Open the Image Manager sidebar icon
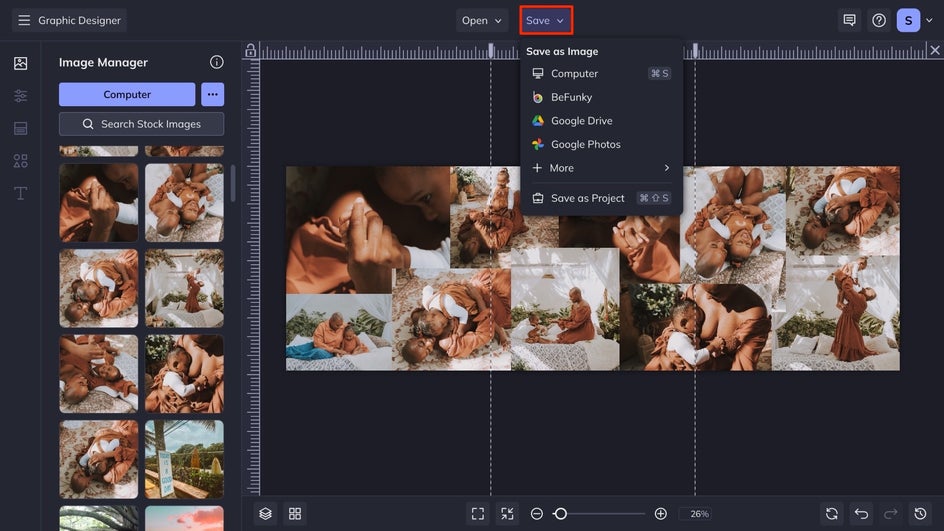944x531 pixels. click(20, 63)
